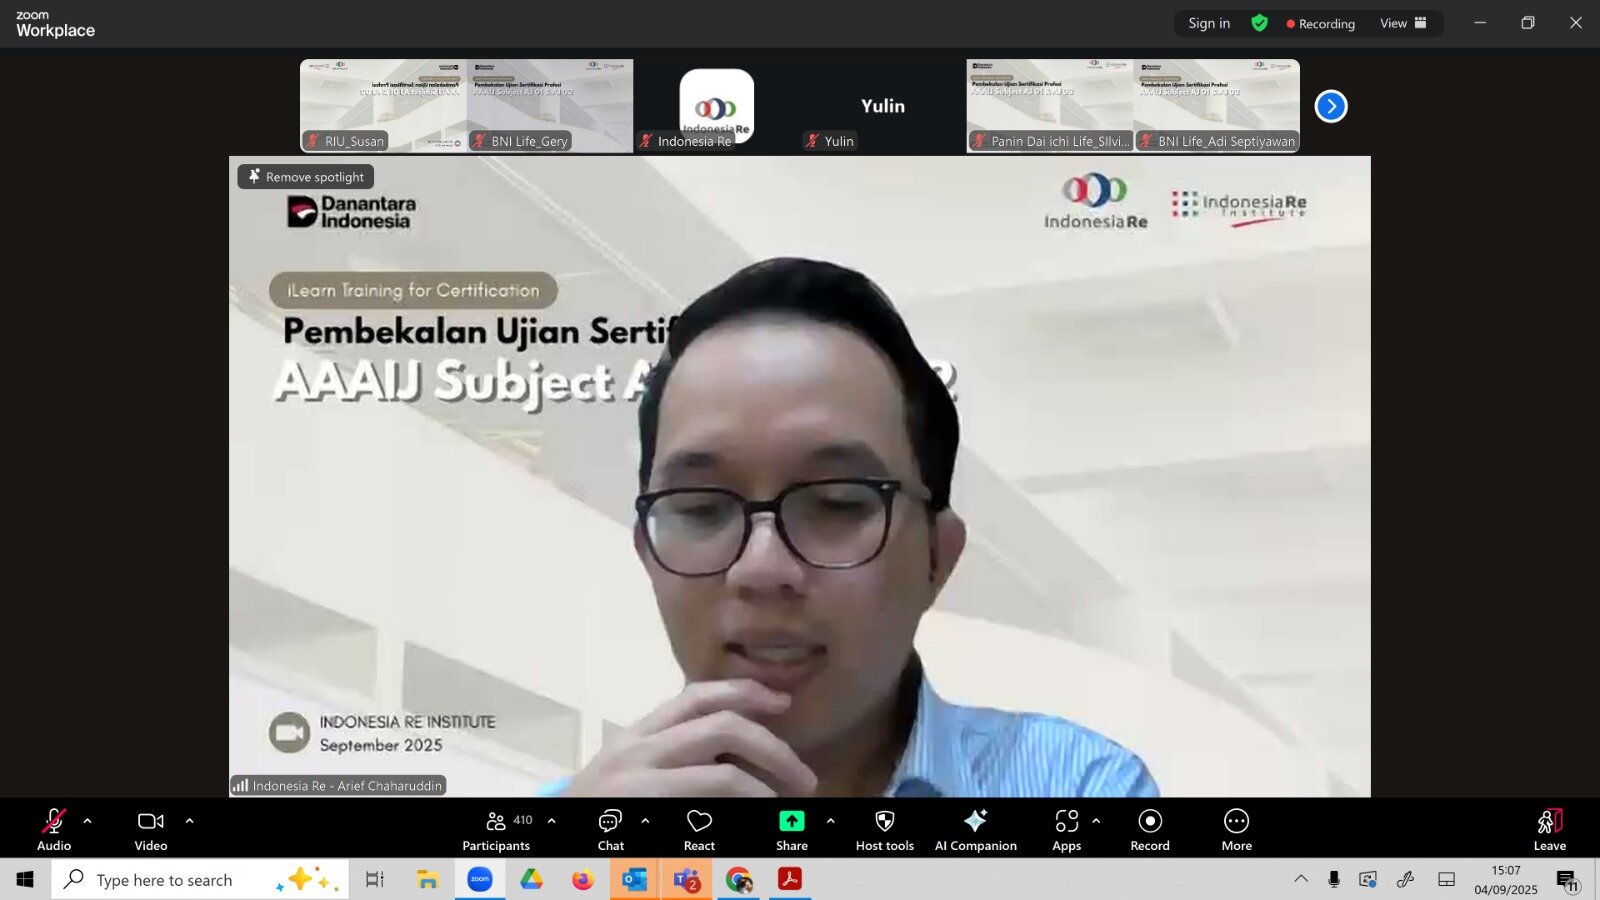Select the BNI Life_Gery video thumbnail

[x=550, y=105]
